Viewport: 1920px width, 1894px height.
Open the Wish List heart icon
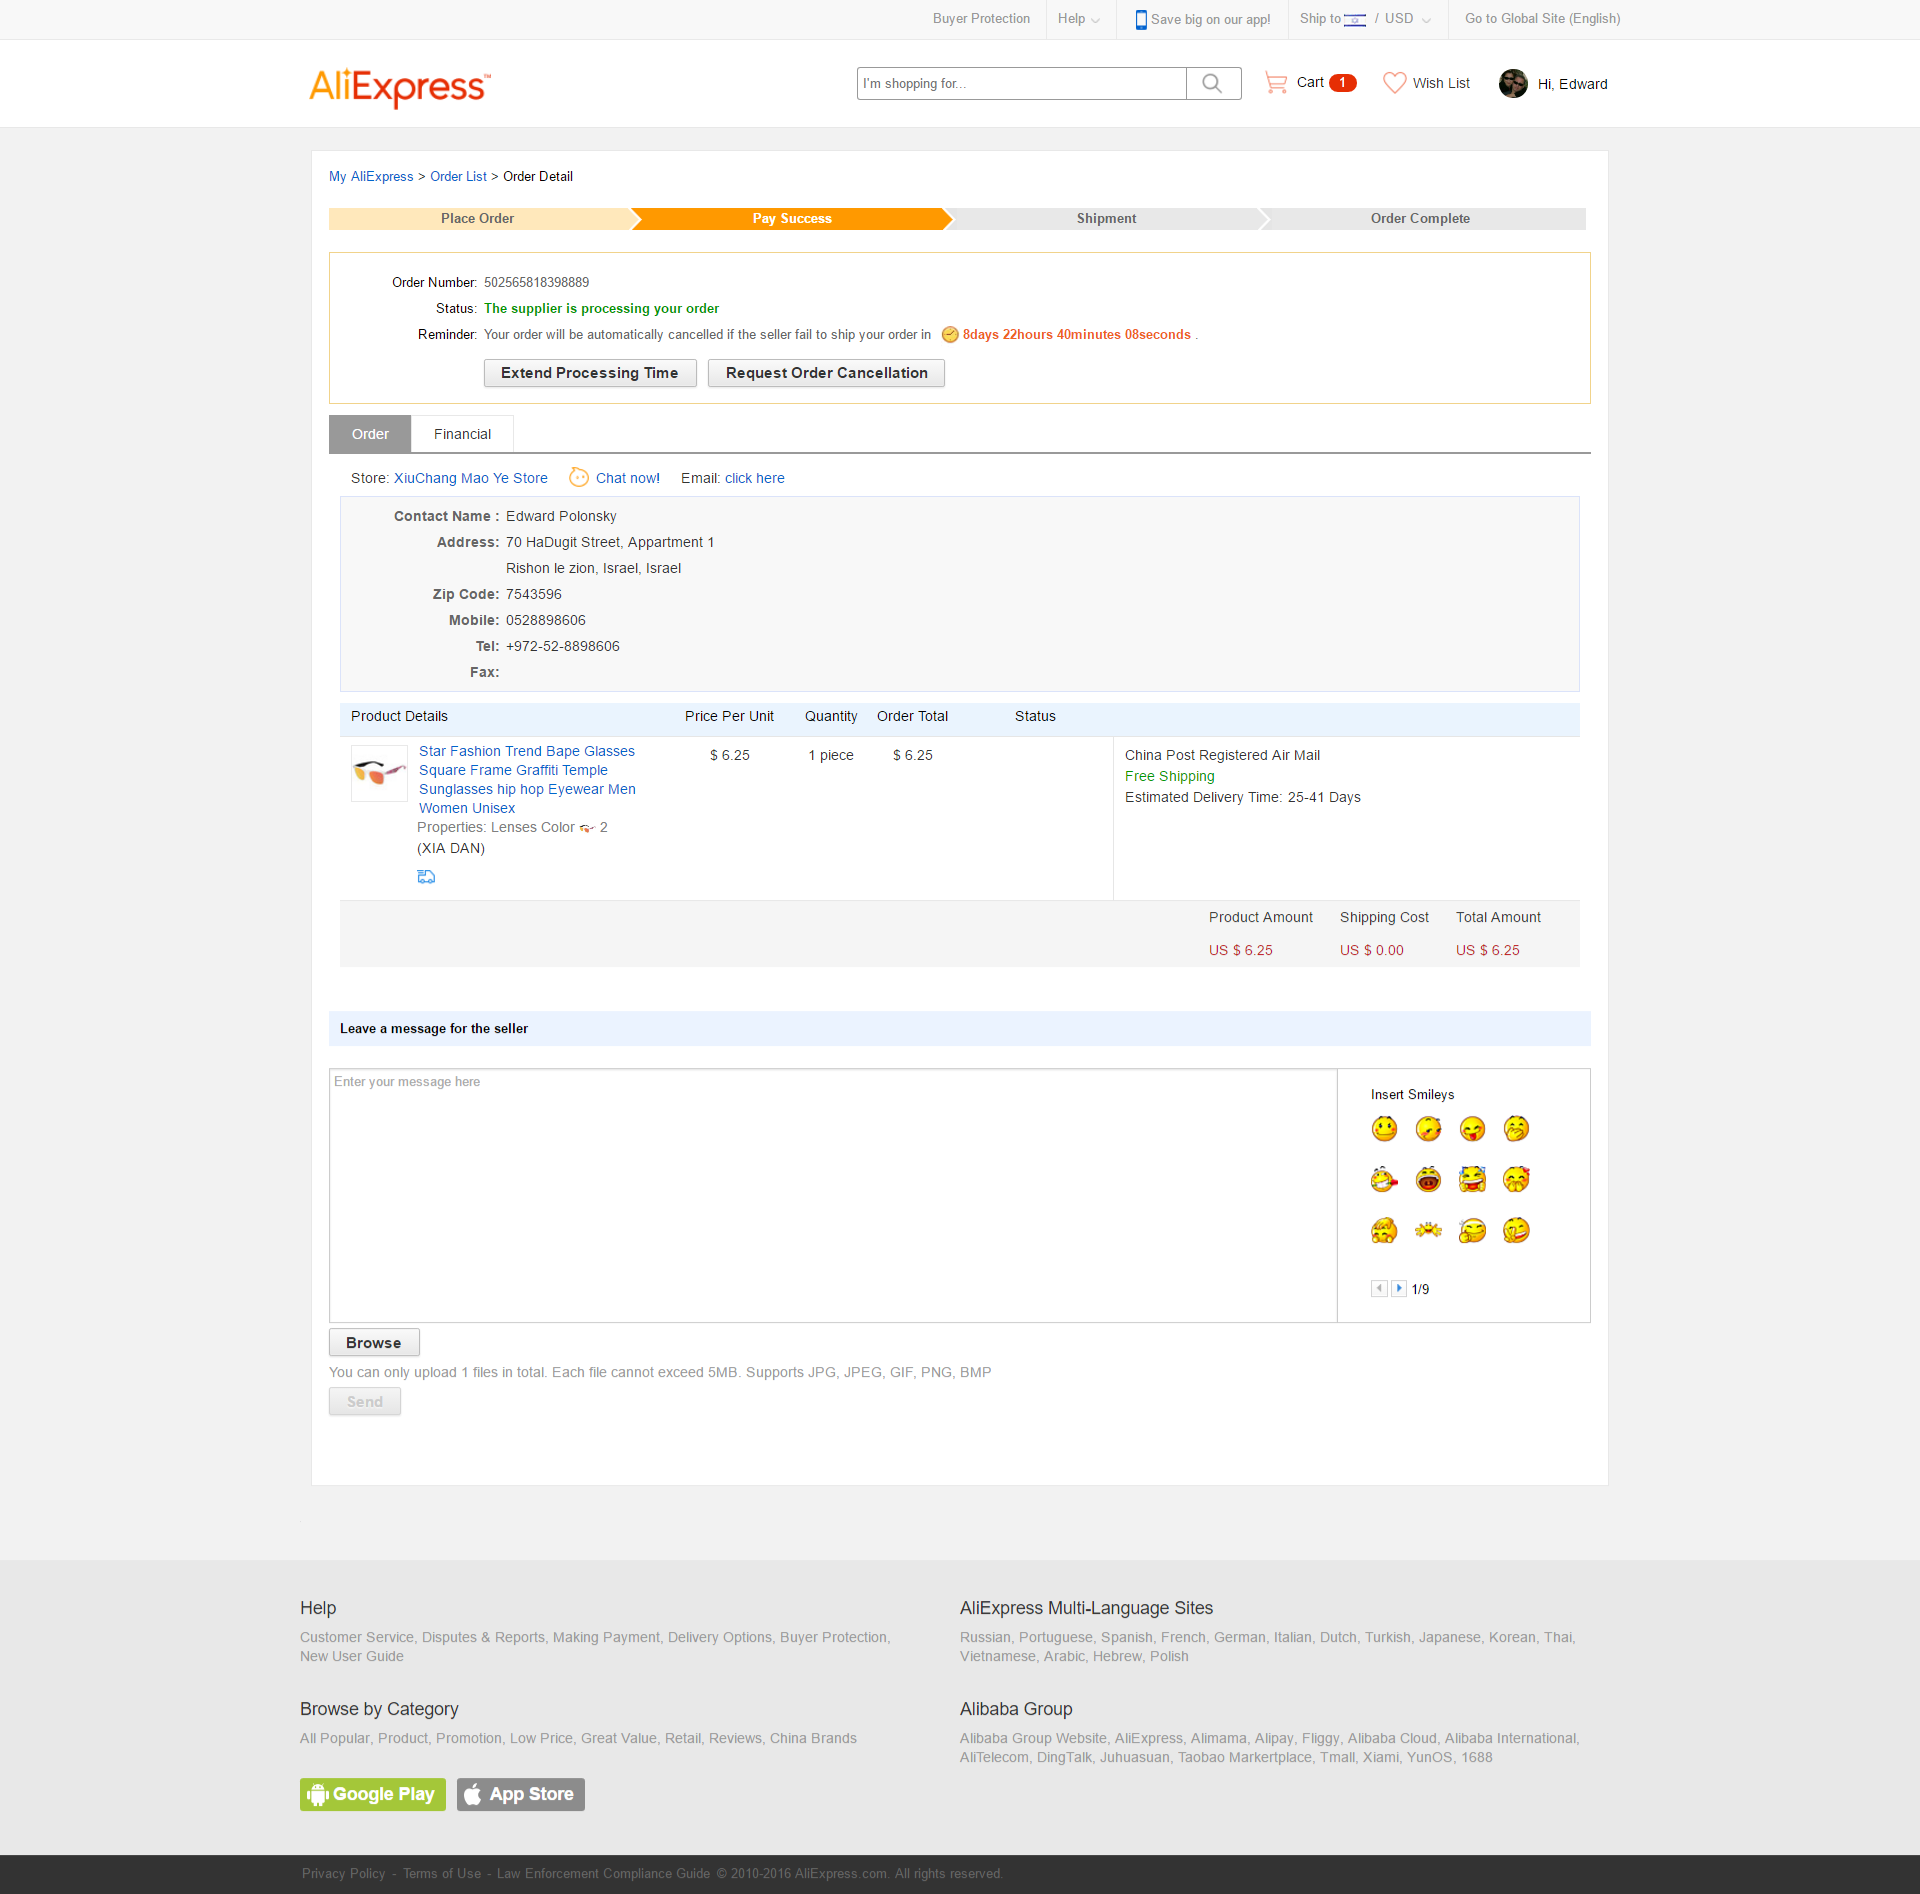click(x=1394, y=83)
